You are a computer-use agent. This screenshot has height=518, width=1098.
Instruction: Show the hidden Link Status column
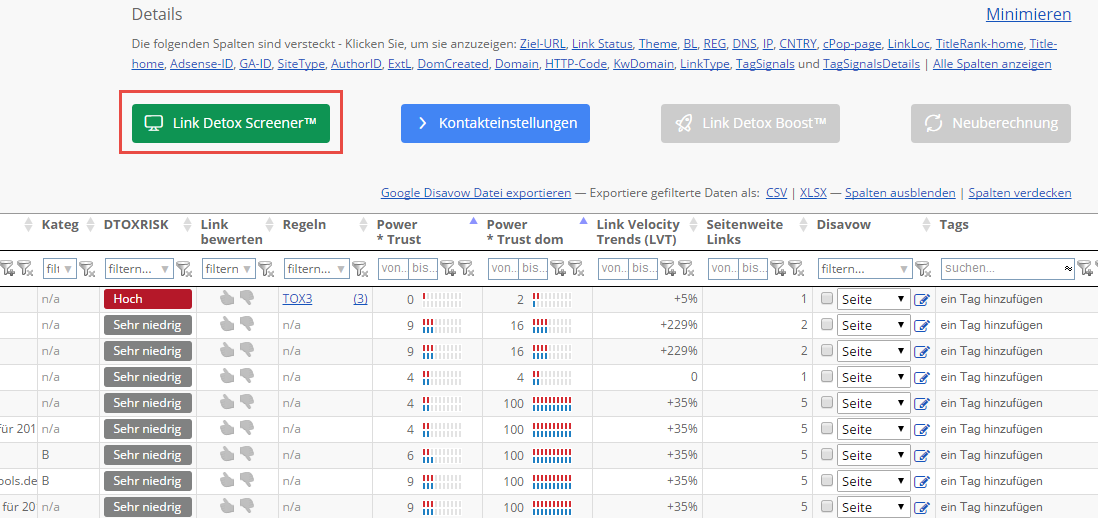[602, 44]
